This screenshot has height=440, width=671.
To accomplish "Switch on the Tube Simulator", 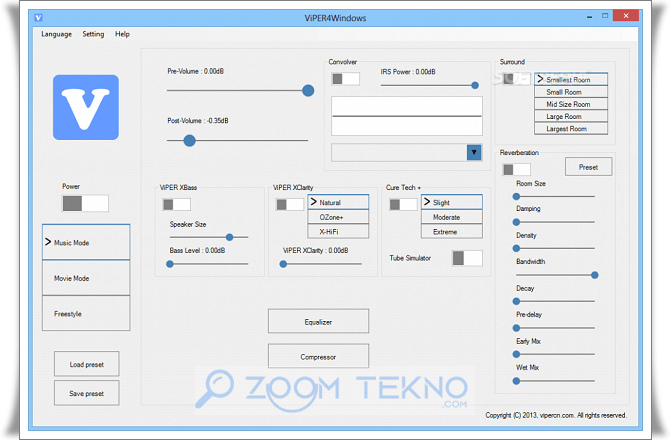I will (x=467, y=258).
